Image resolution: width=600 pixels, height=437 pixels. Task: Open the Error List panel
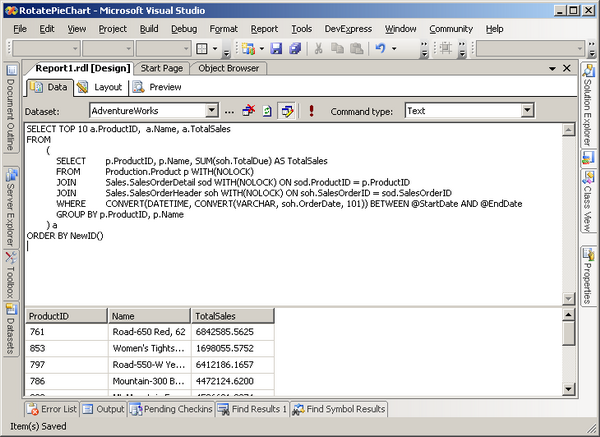tap(52, 409)
